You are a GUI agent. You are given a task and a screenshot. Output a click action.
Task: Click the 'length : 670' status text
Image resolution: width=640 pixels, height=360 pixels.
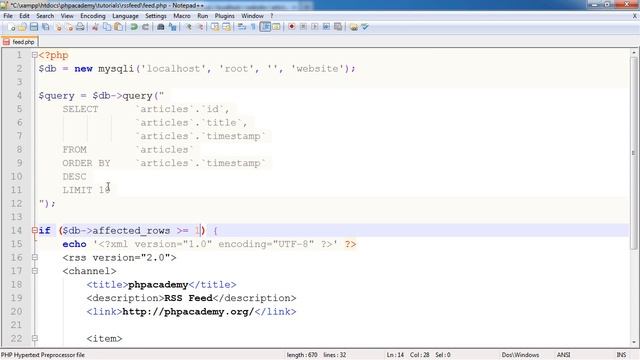click(302, 355)
